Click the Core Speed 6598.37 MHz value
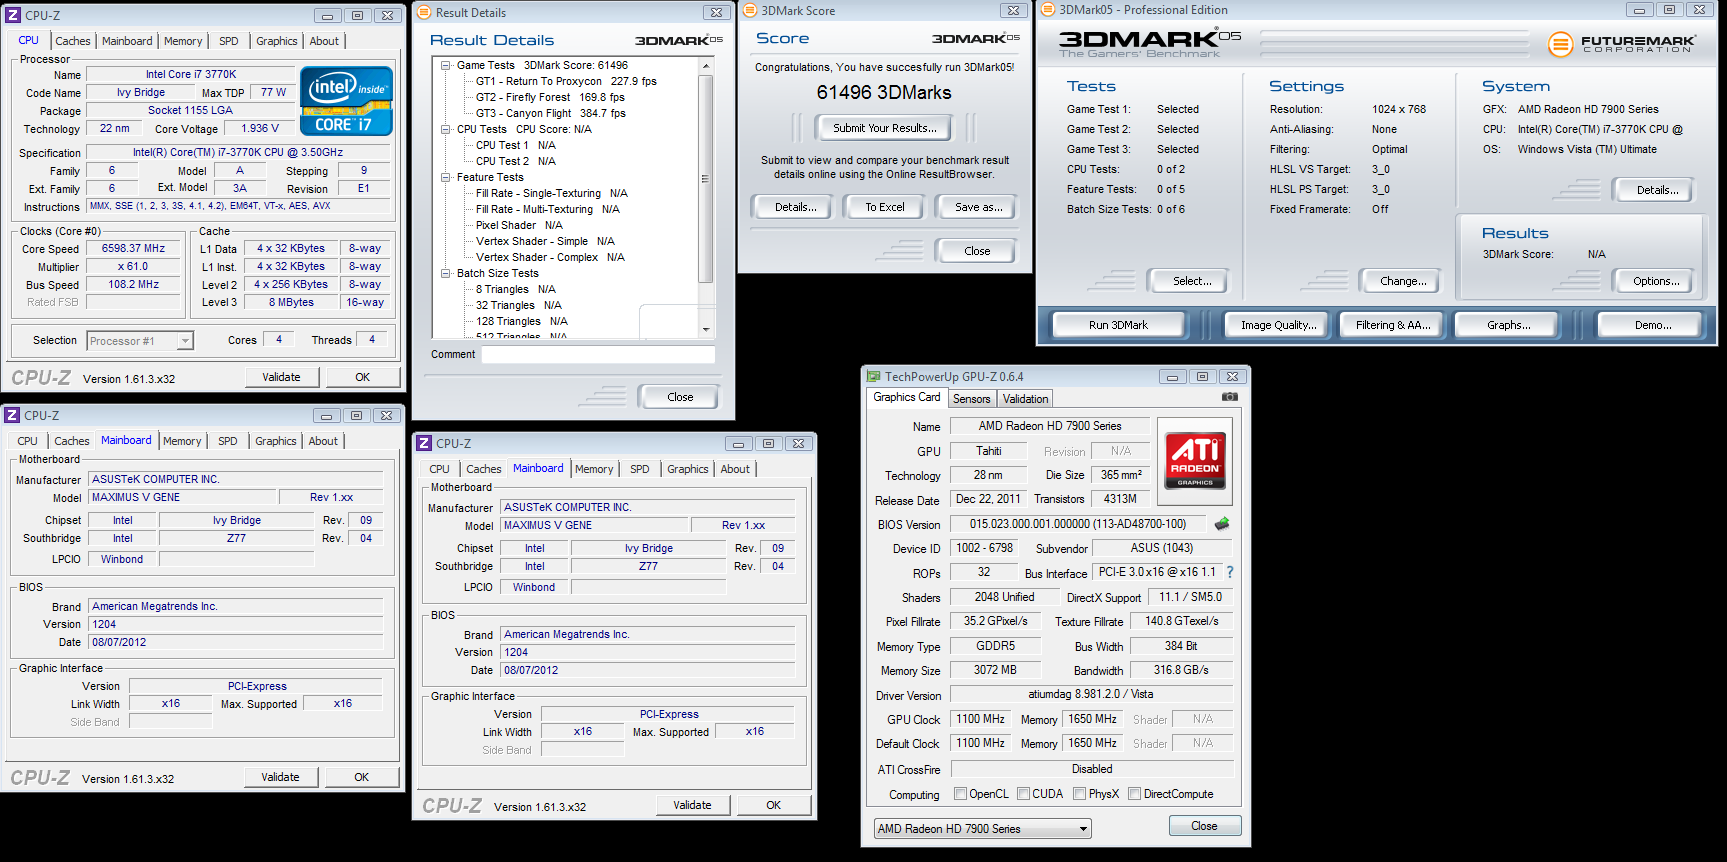 tap(134, 249)
